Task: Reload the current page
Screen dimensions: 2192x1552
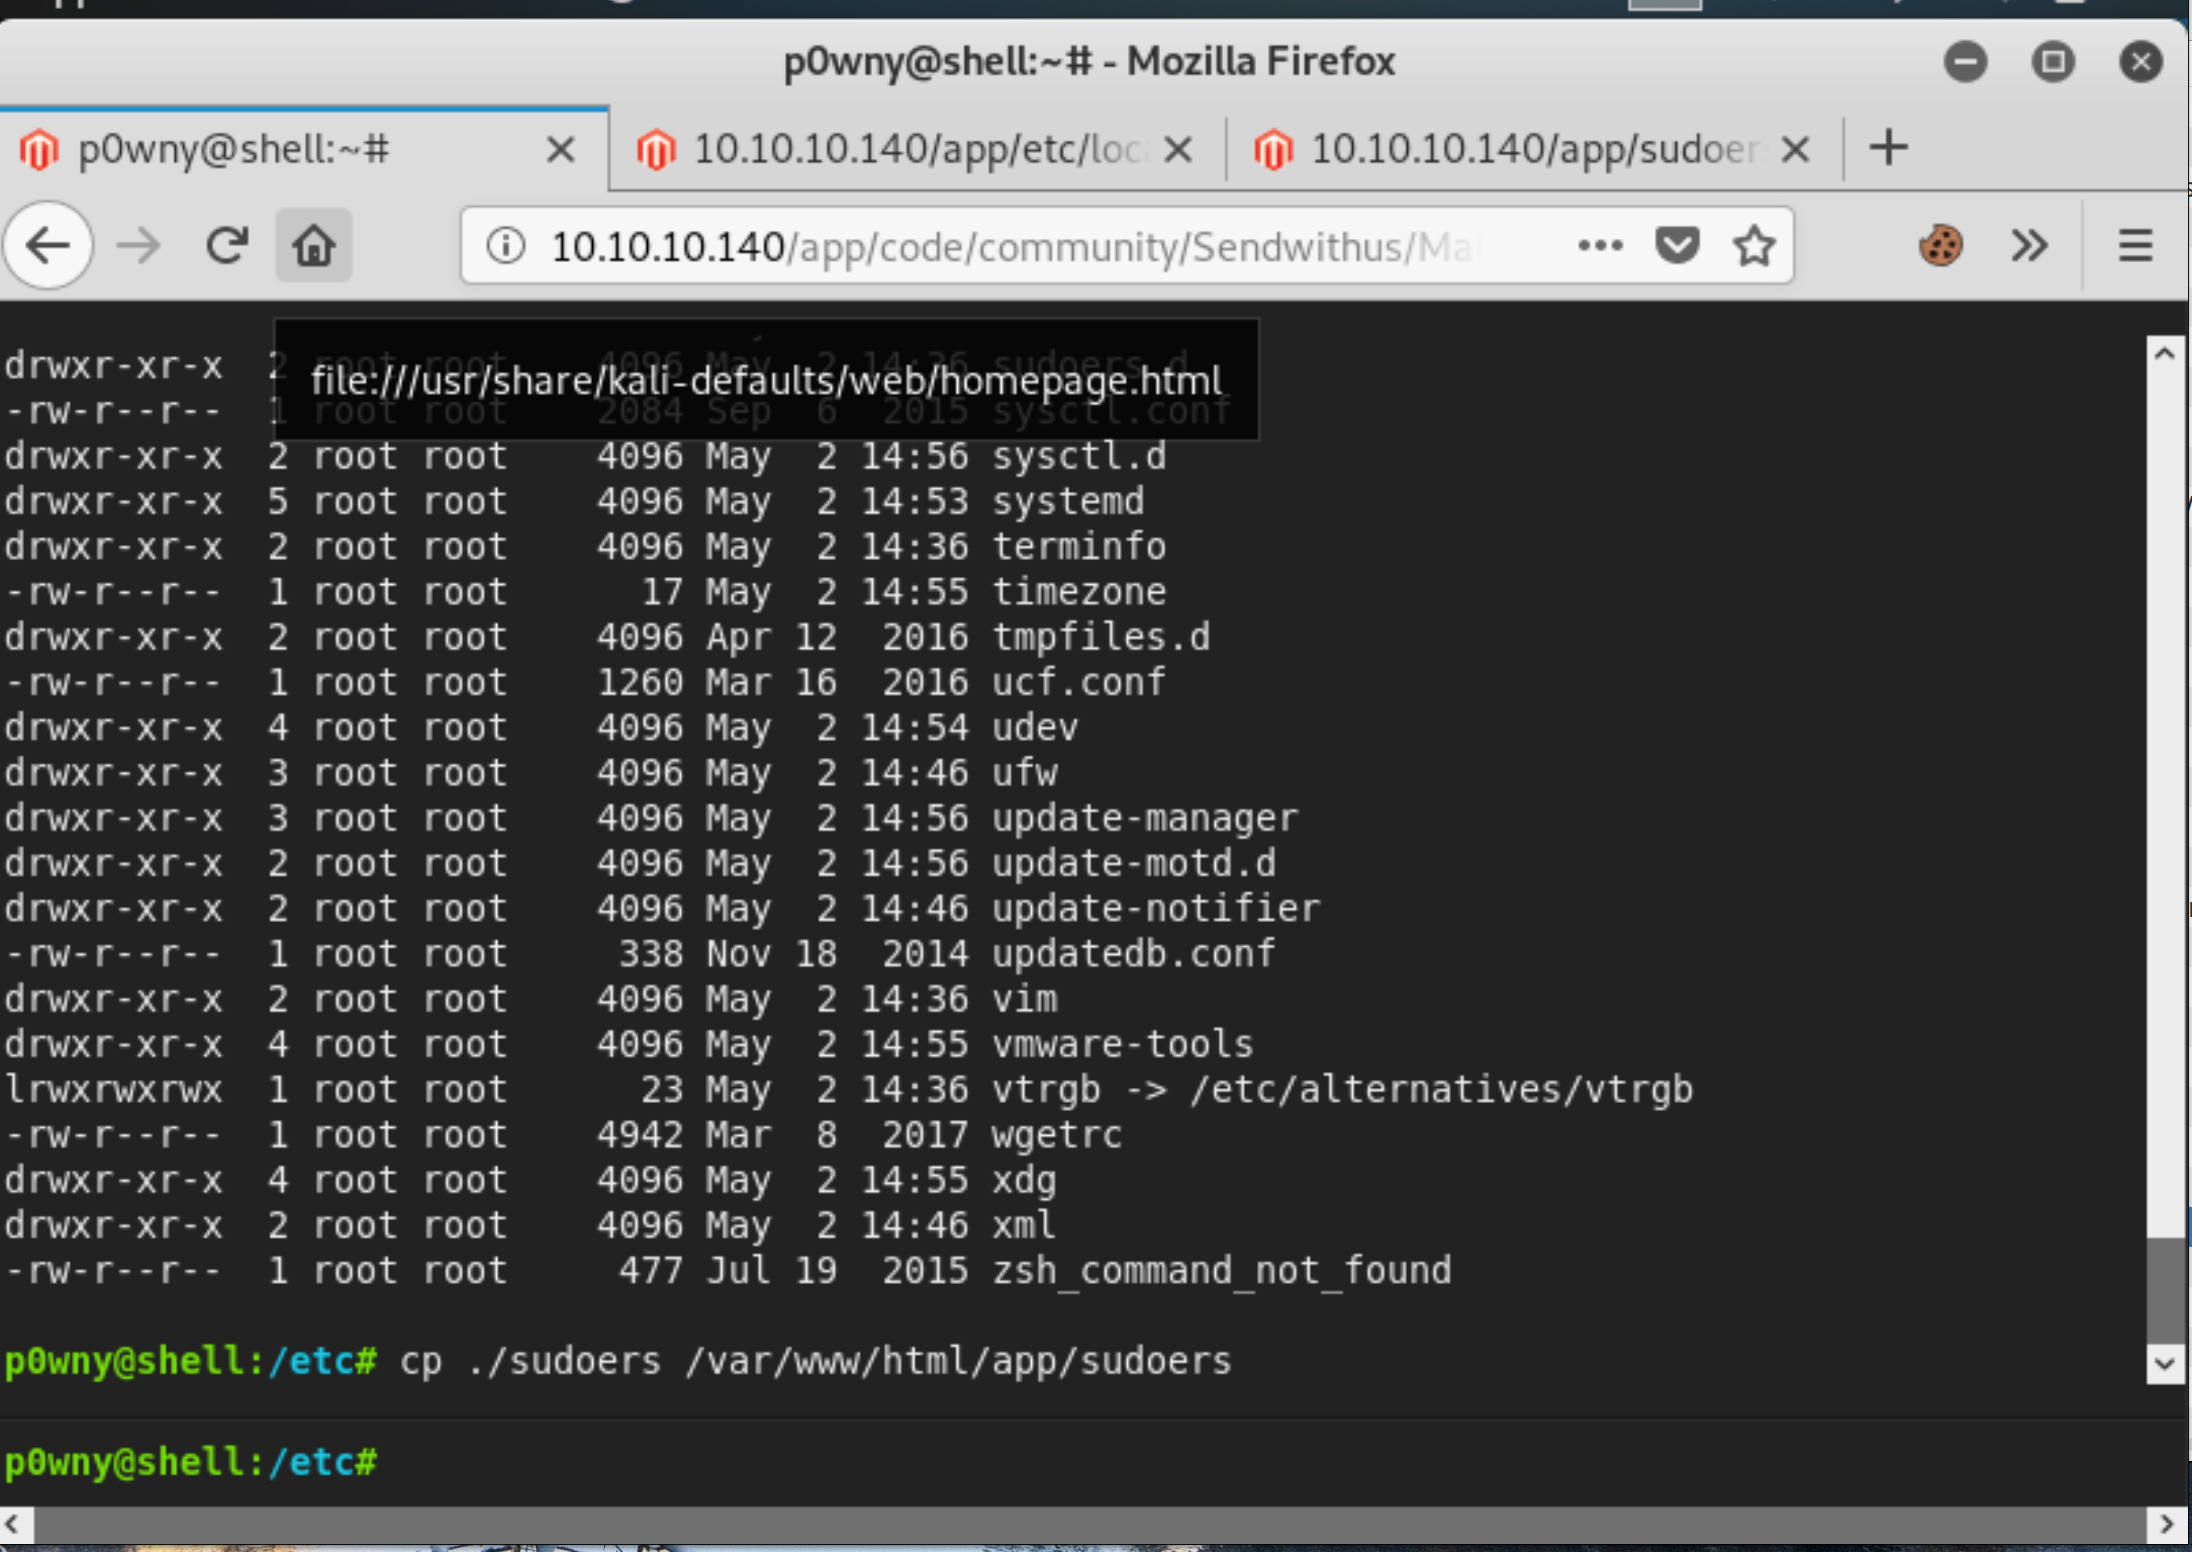Action: (x=227, y=246)
